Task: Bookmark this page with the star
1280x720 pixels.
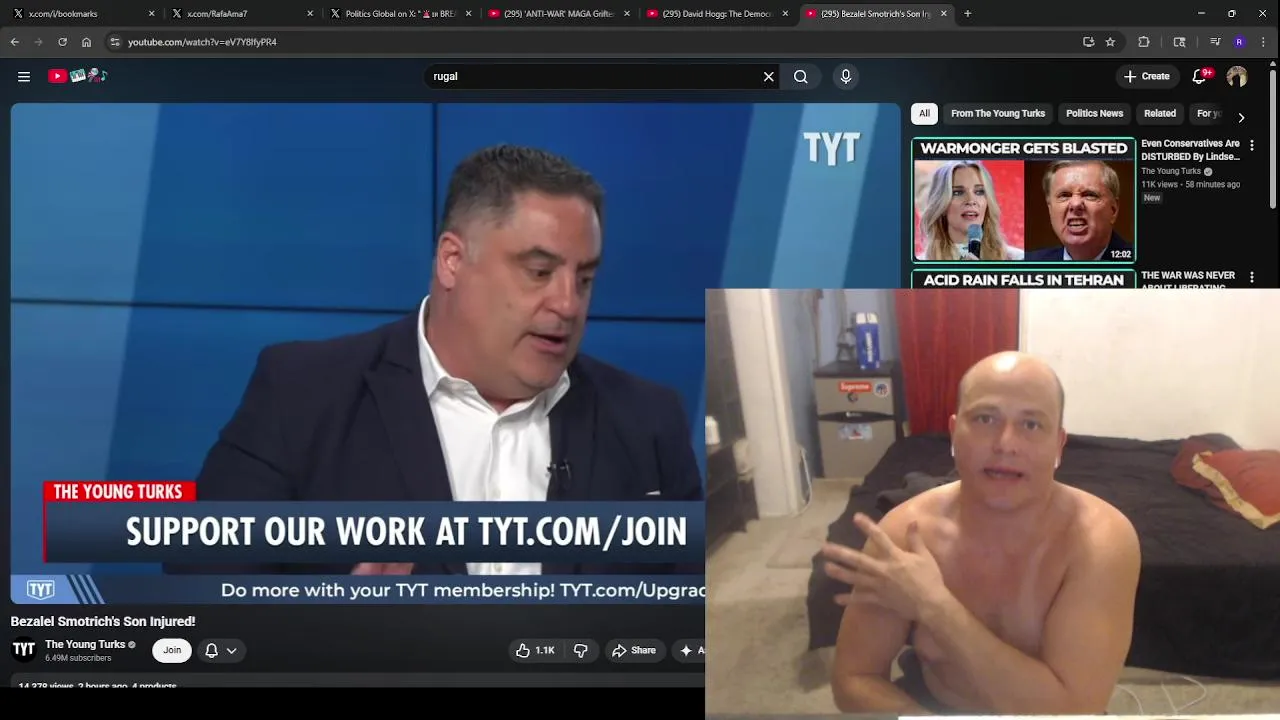Action: coord(1110,42)
